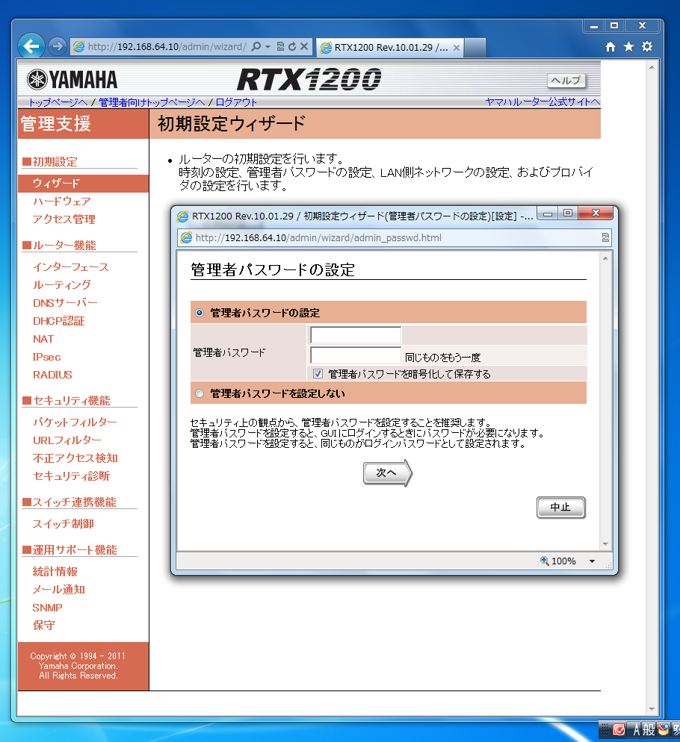Image resolution: width=680 pixels, height=742 pixels.
Task: Click the Yamaha logo
Action: 72,80
